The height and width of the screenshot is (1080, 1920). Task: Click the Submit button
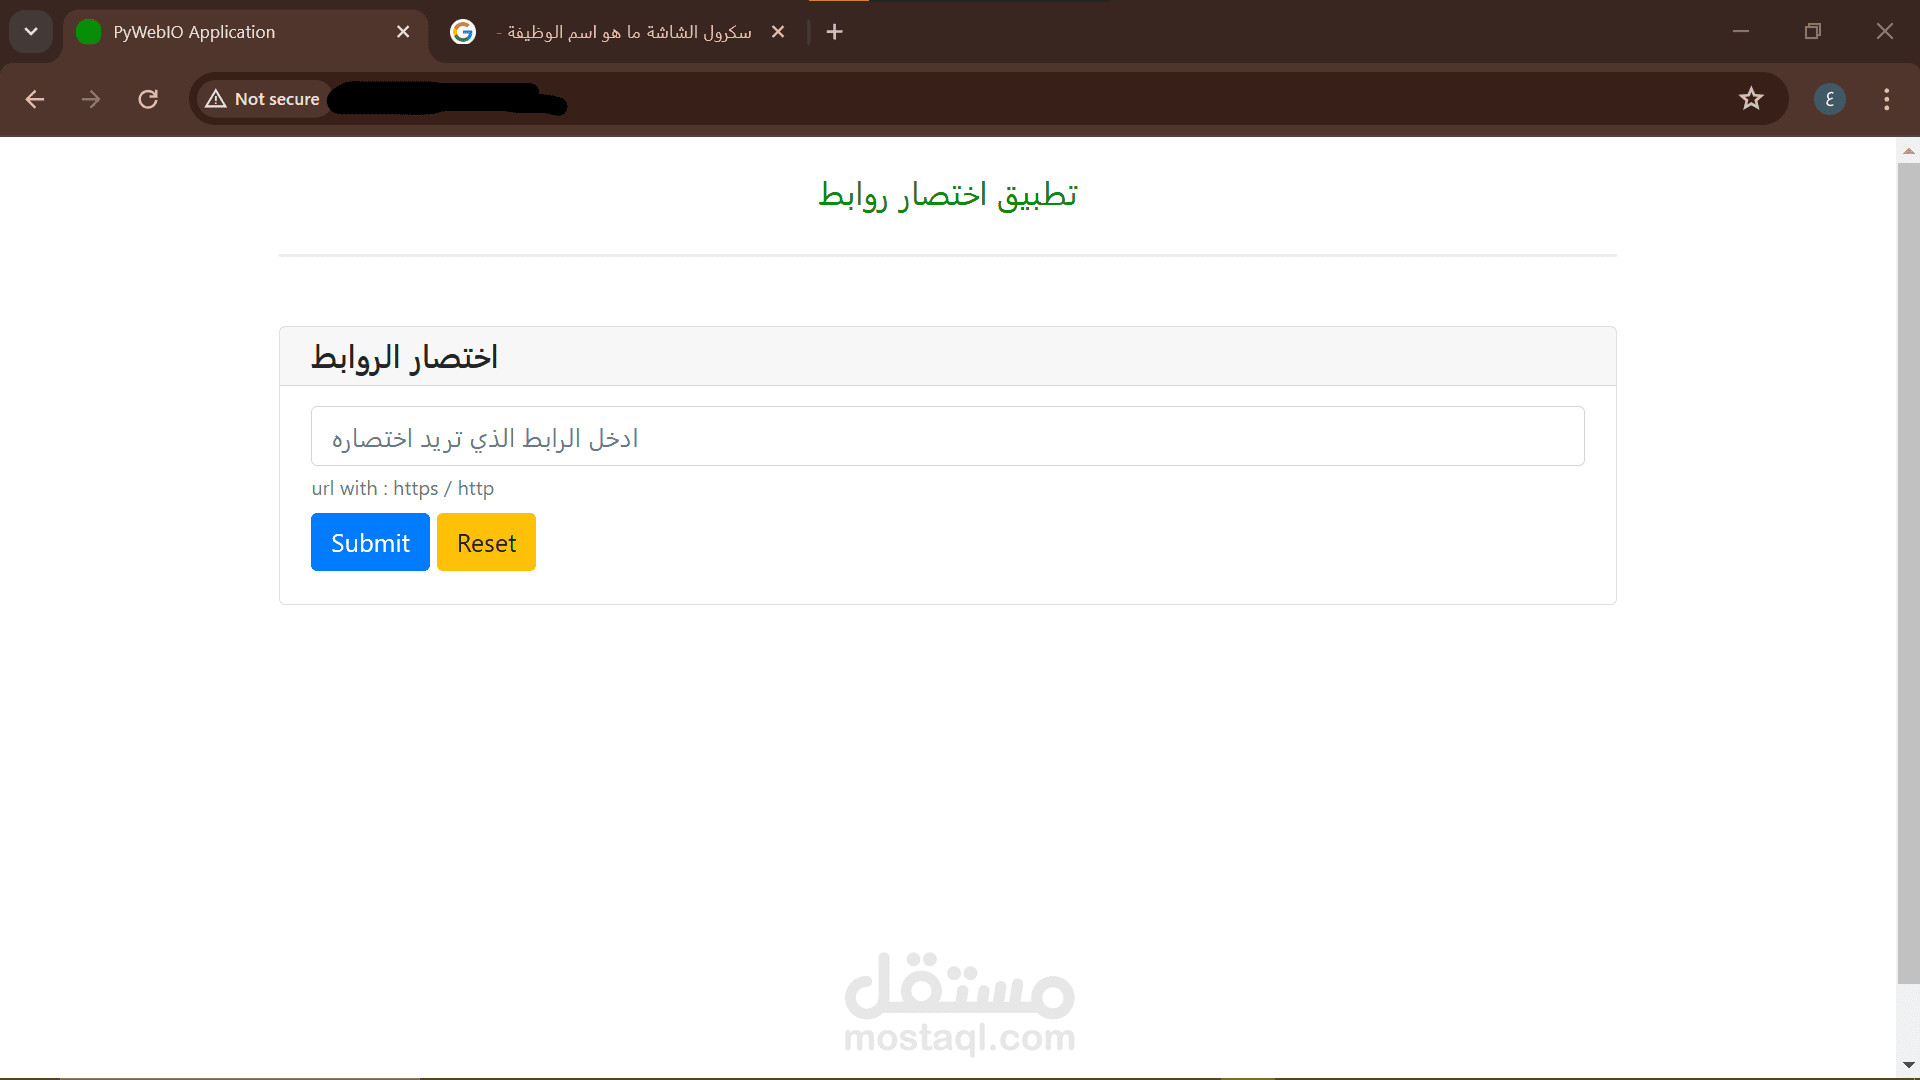tap(370, 542)
